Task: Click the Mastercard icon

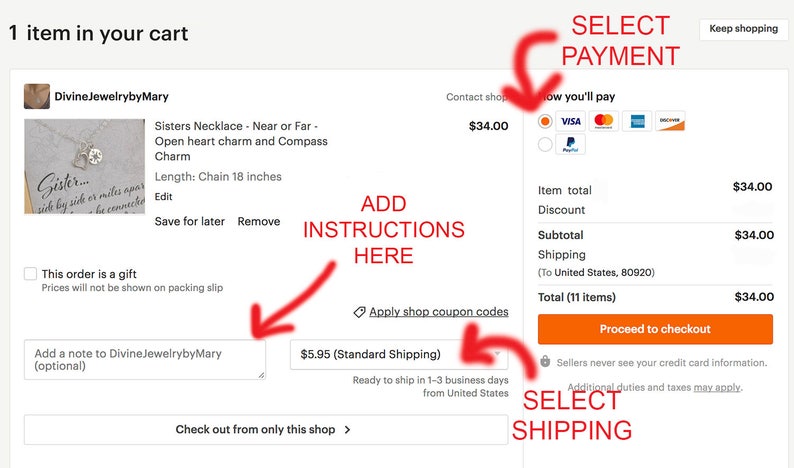Action: coord(604,121)
